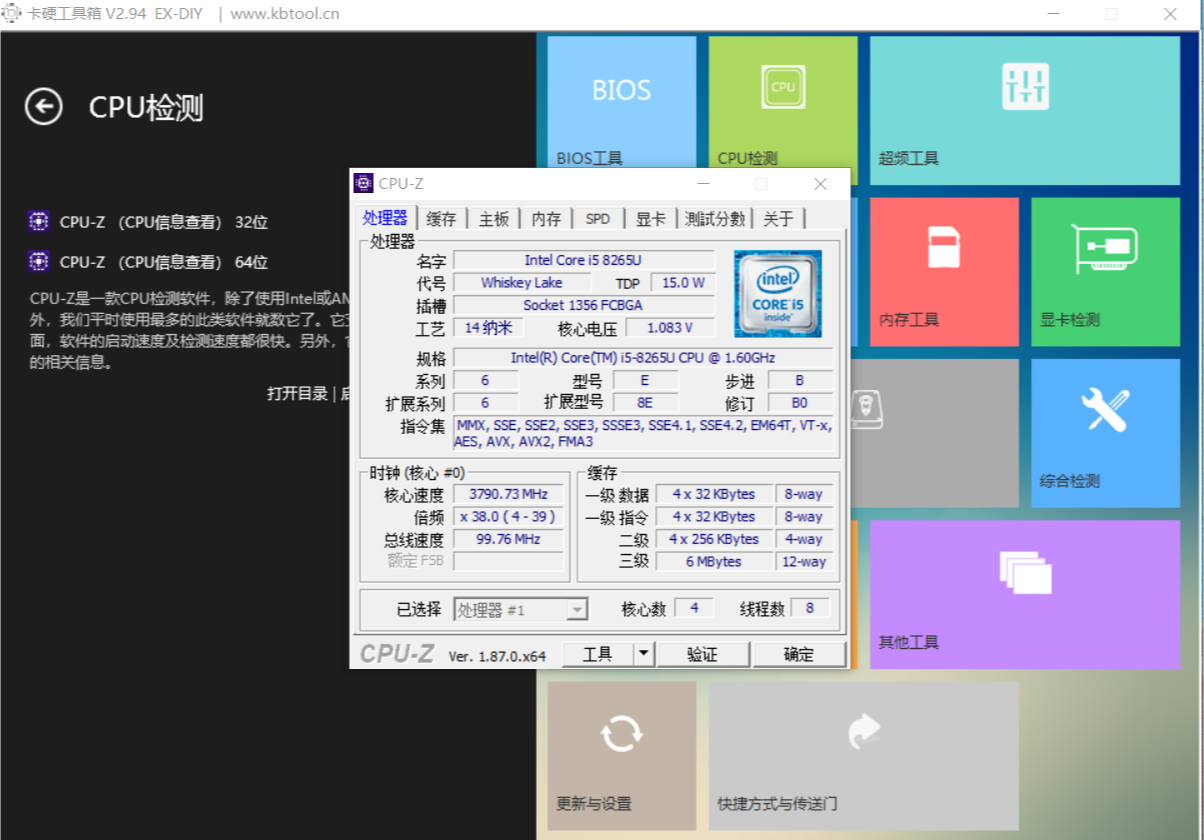Minimize the CPU-Z window
Viewport: 1204px width, 840px height.
pos(704,184)
